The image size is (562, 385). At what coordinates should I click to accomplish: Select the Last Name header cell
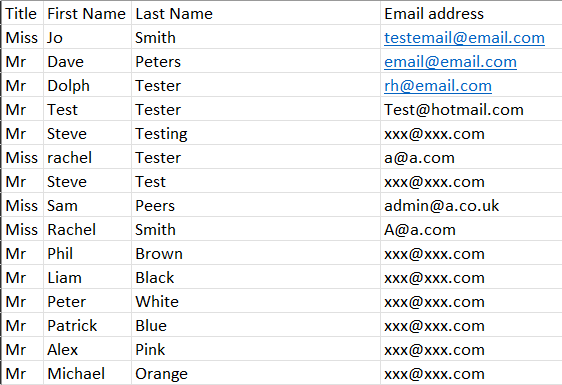[256, 13]
